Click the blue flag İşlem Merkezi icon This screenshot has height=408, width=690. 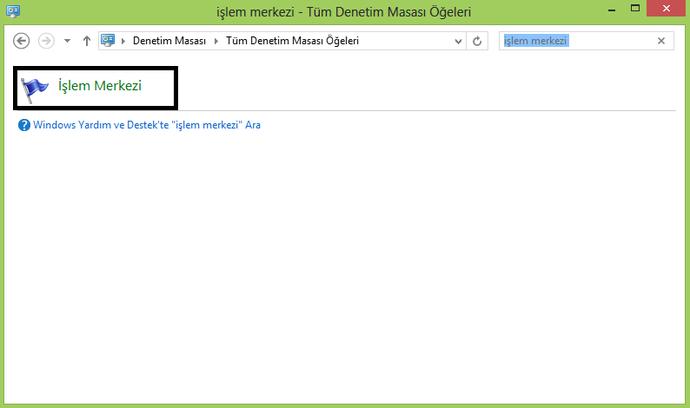click(x=34, y=90)
